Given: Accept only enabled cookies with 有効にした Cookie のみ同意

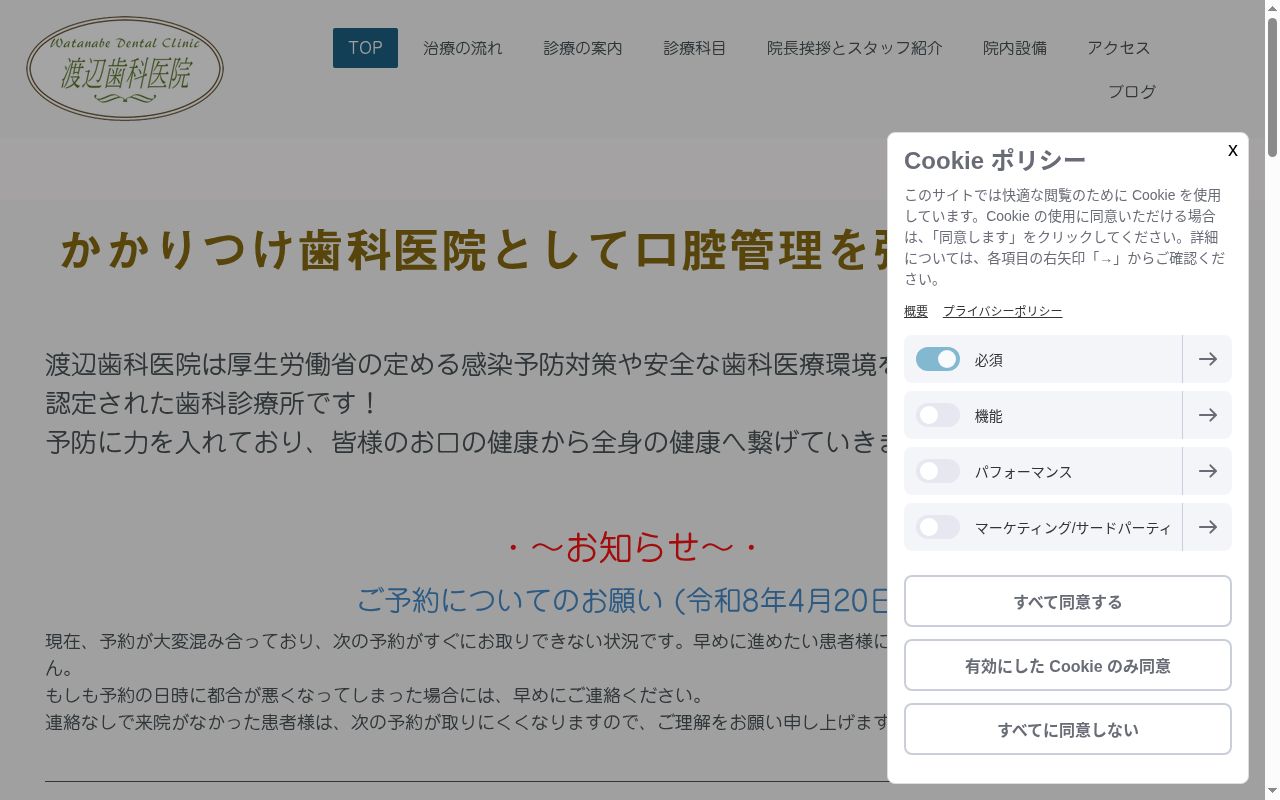Looking at the screenshot, I should click(1068, 665).
